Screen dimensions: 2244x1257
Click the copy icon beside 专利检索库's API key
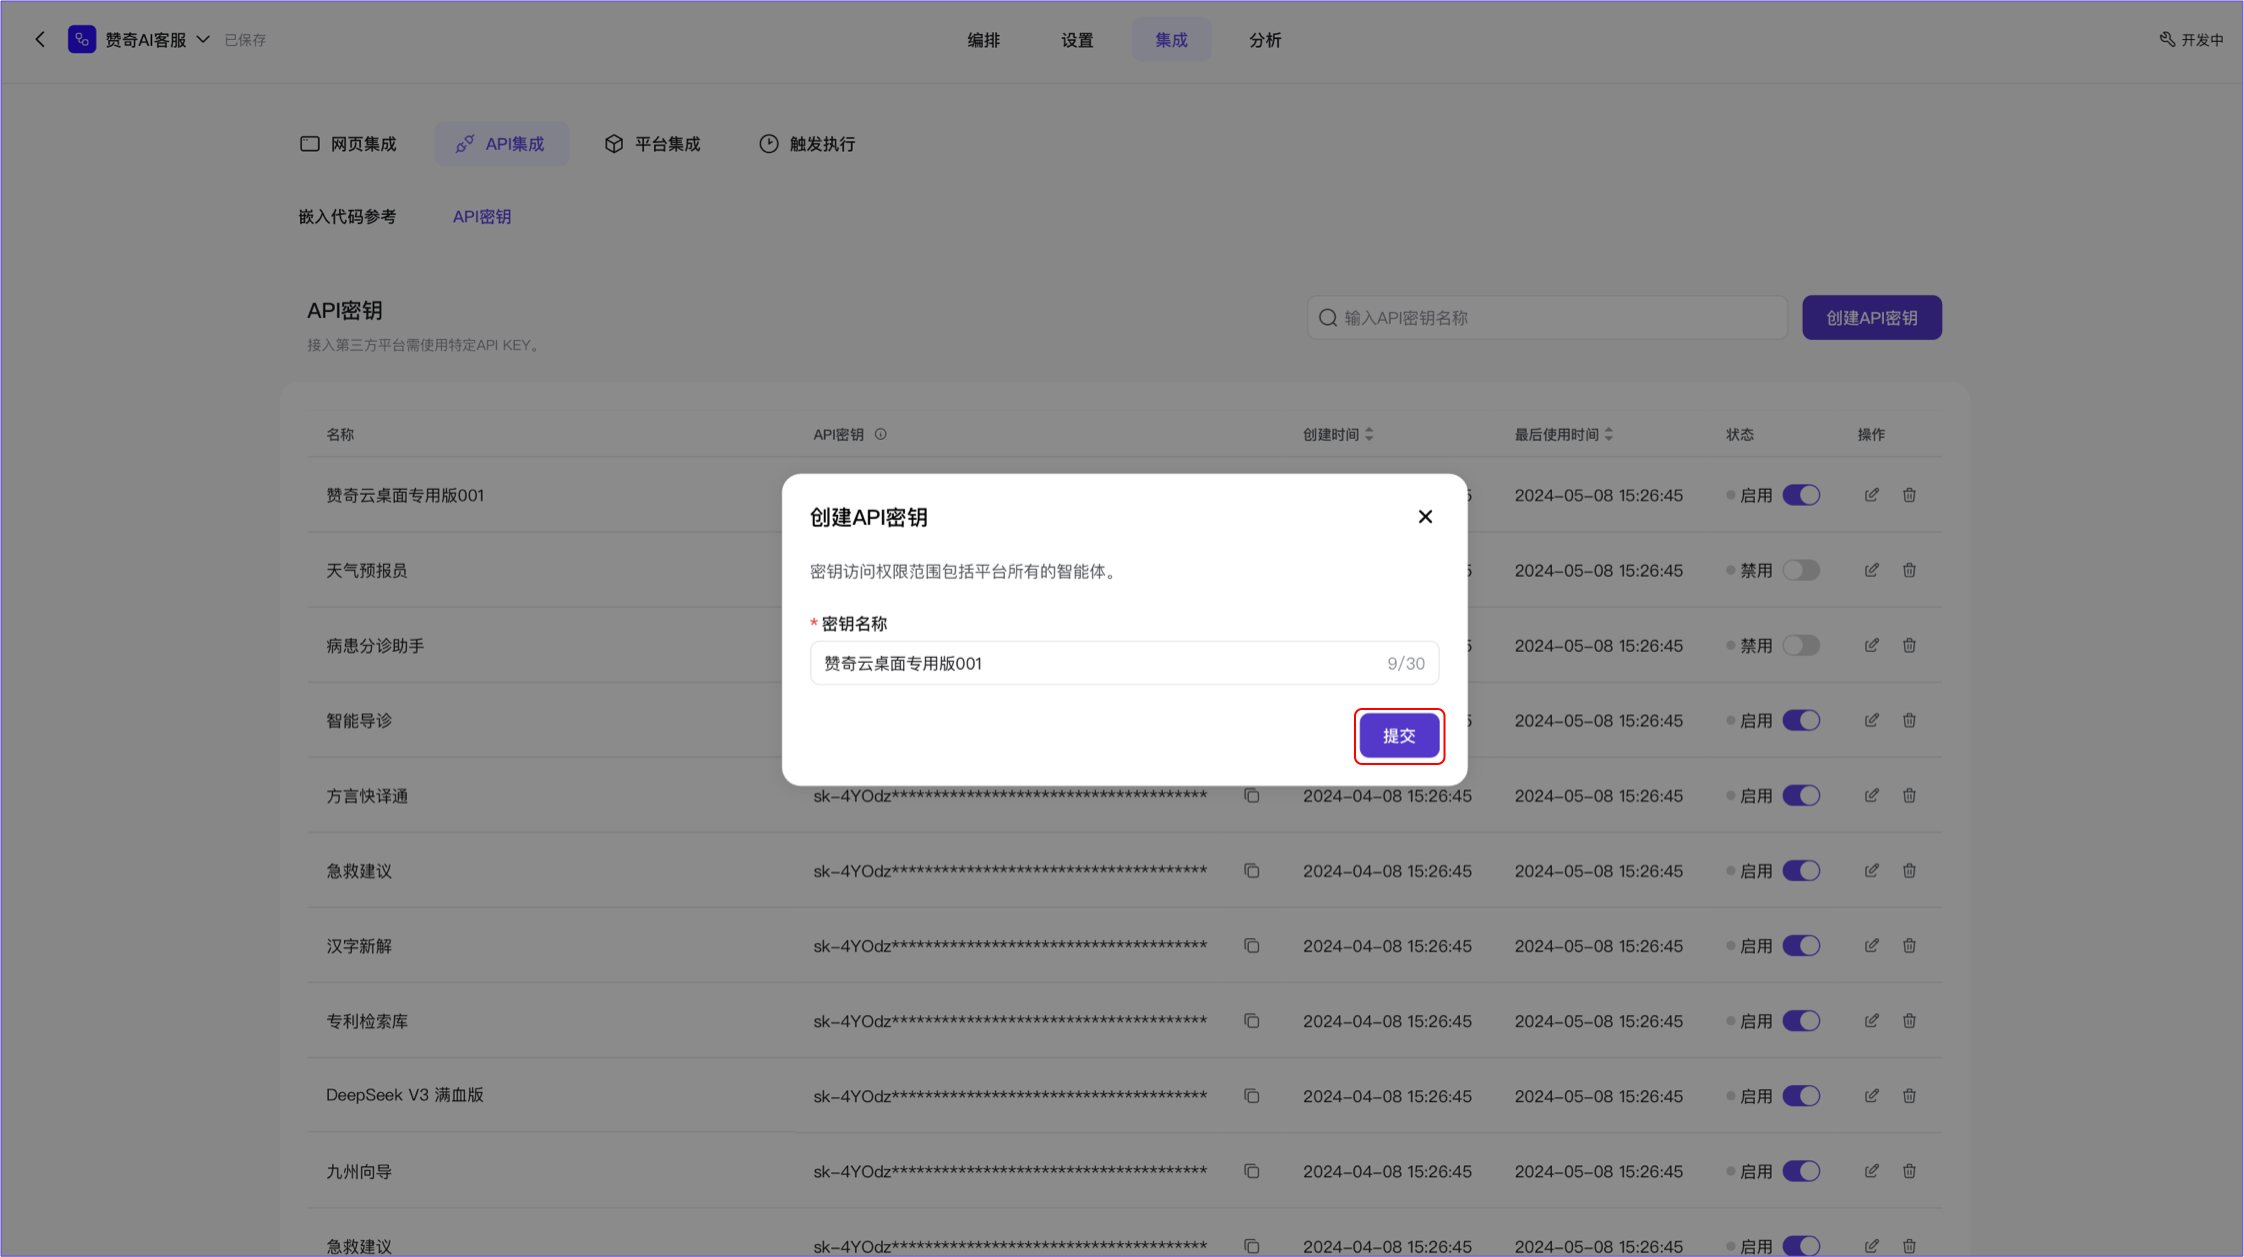pyautogui.click(x=1251, y=1020)
